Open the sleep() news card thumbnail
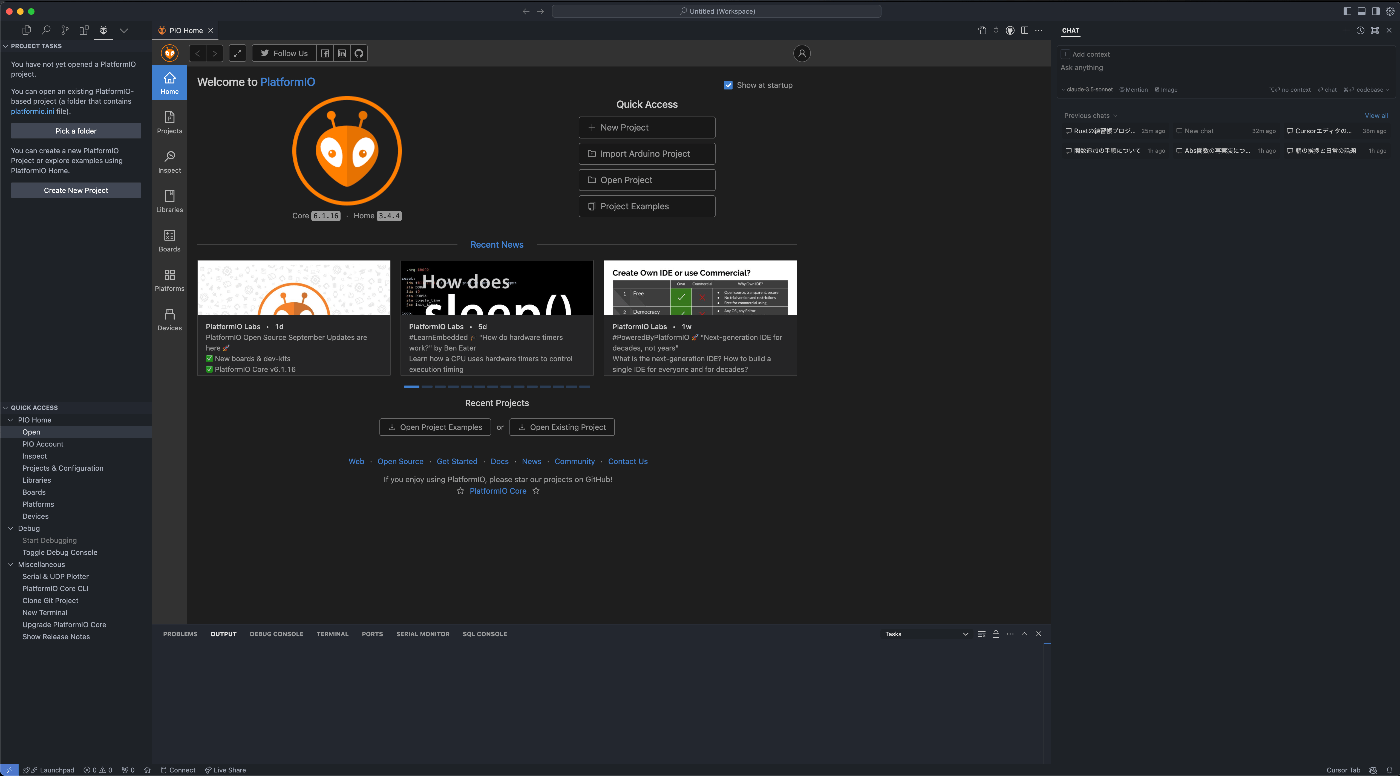 pos(497,288)
